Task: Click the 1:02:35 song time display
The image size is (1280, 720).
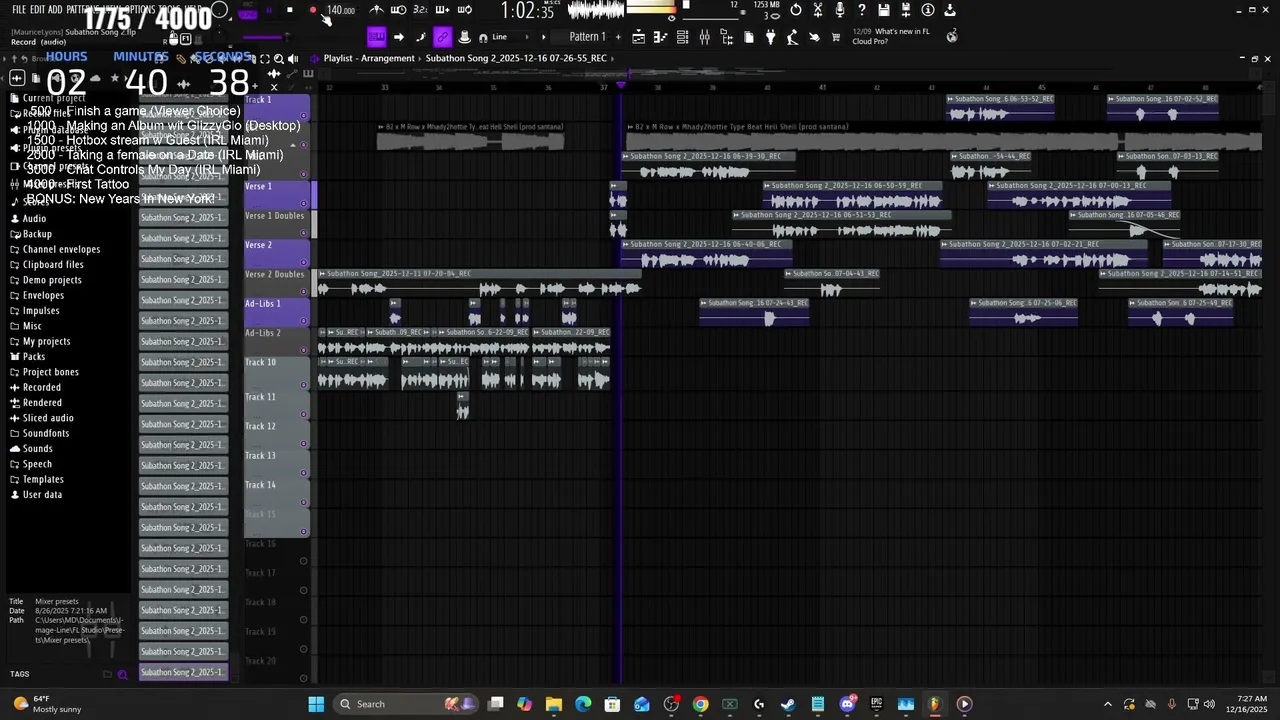Action: tap(527, 11)
